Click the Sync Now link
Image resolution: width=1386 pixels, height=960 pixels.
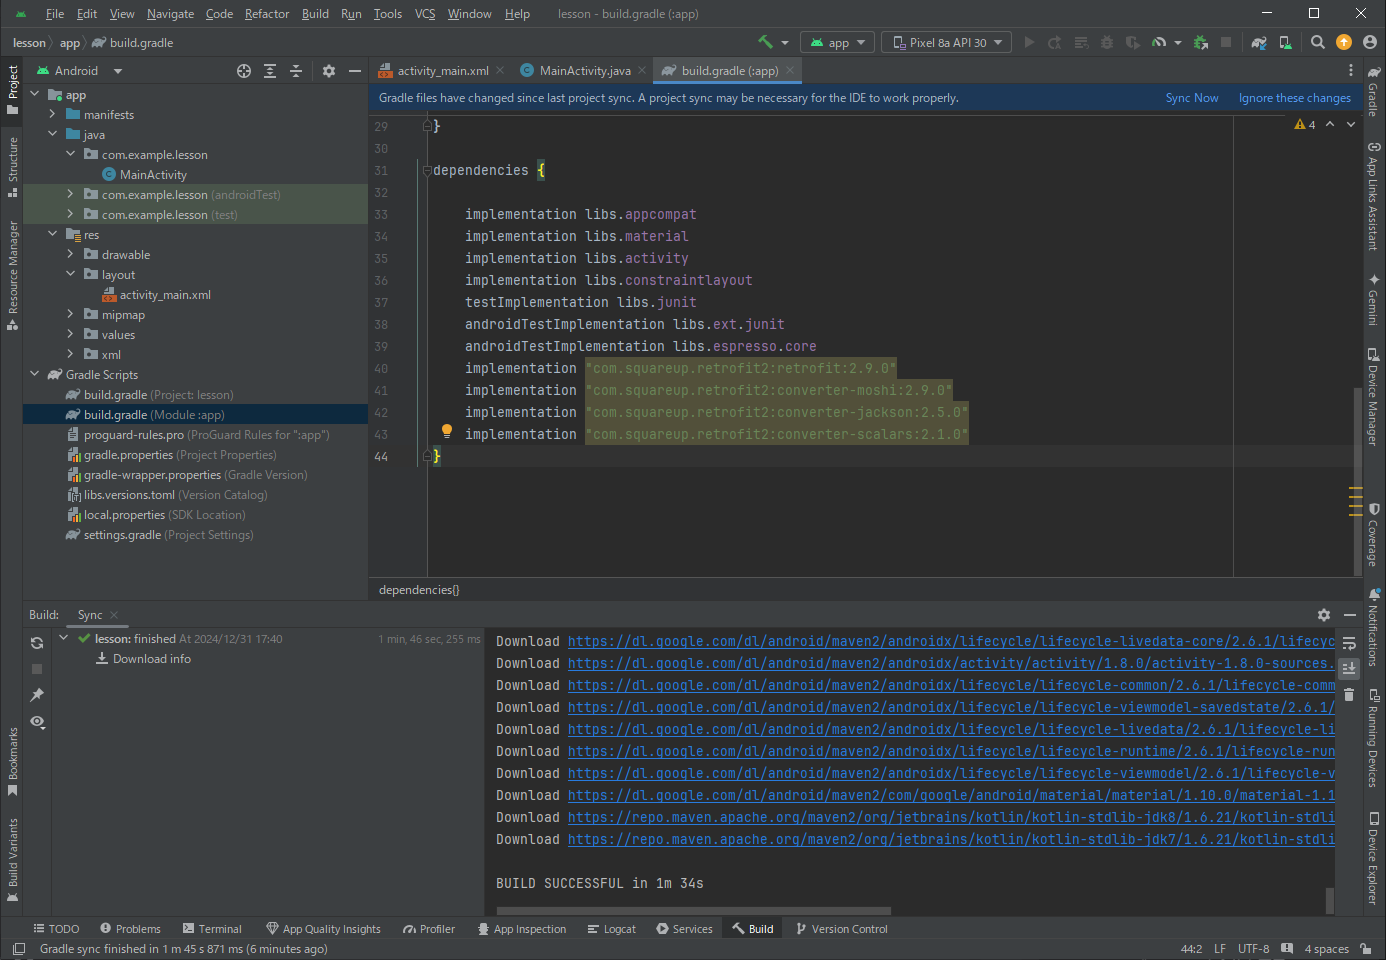pos(1192,98)
